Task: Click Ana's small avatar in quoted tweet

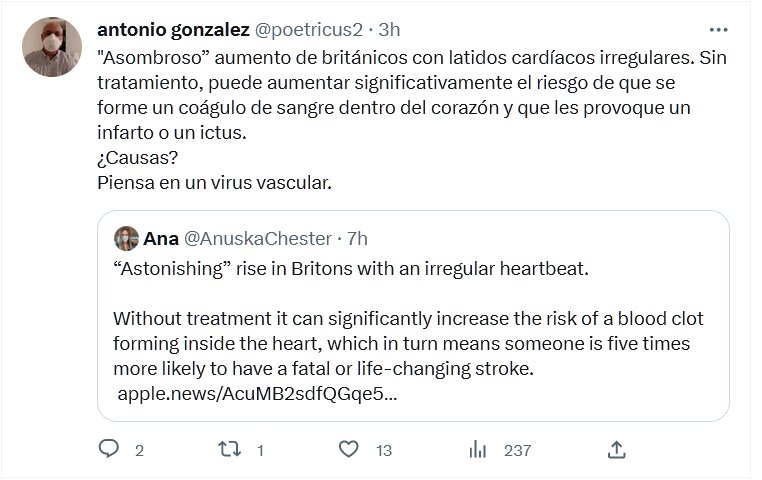Action: tap(126, 238)
